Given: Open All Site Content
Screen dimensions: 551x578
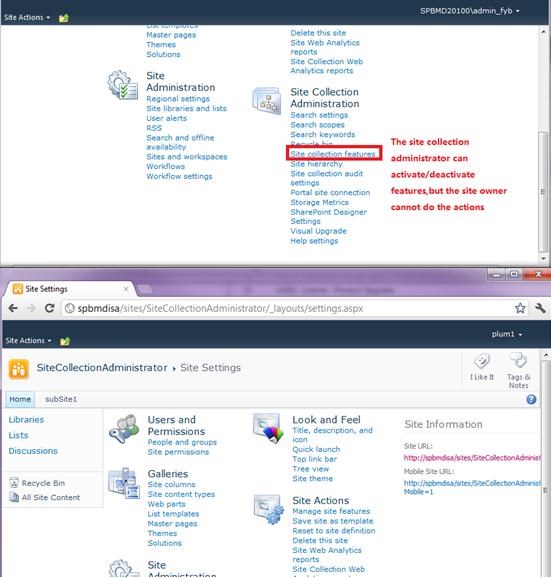Looking at the screenshot, I should pyautogui.click(x=45, y=497).
